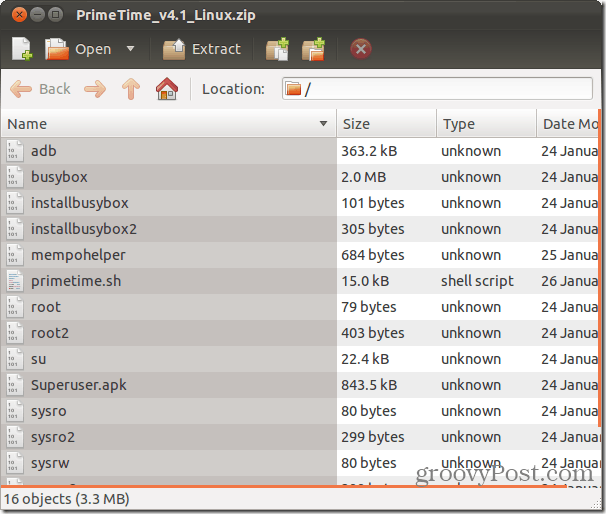Go Back to previous location
The image size is (606, 514).
click(x=40, y=89)
